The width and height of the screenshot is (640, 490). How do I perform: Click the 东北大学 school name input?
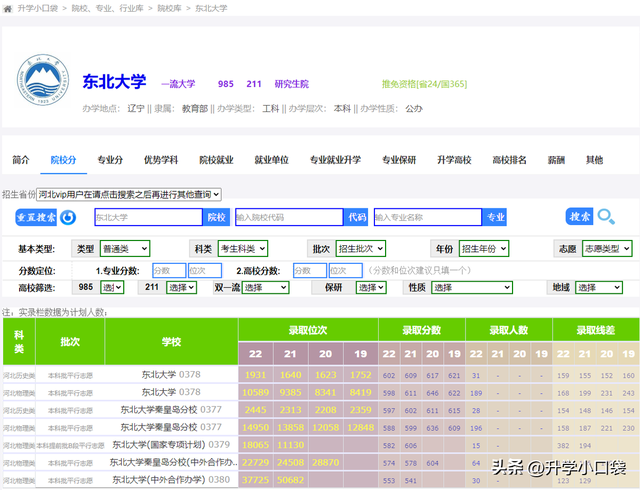point(149,217)
